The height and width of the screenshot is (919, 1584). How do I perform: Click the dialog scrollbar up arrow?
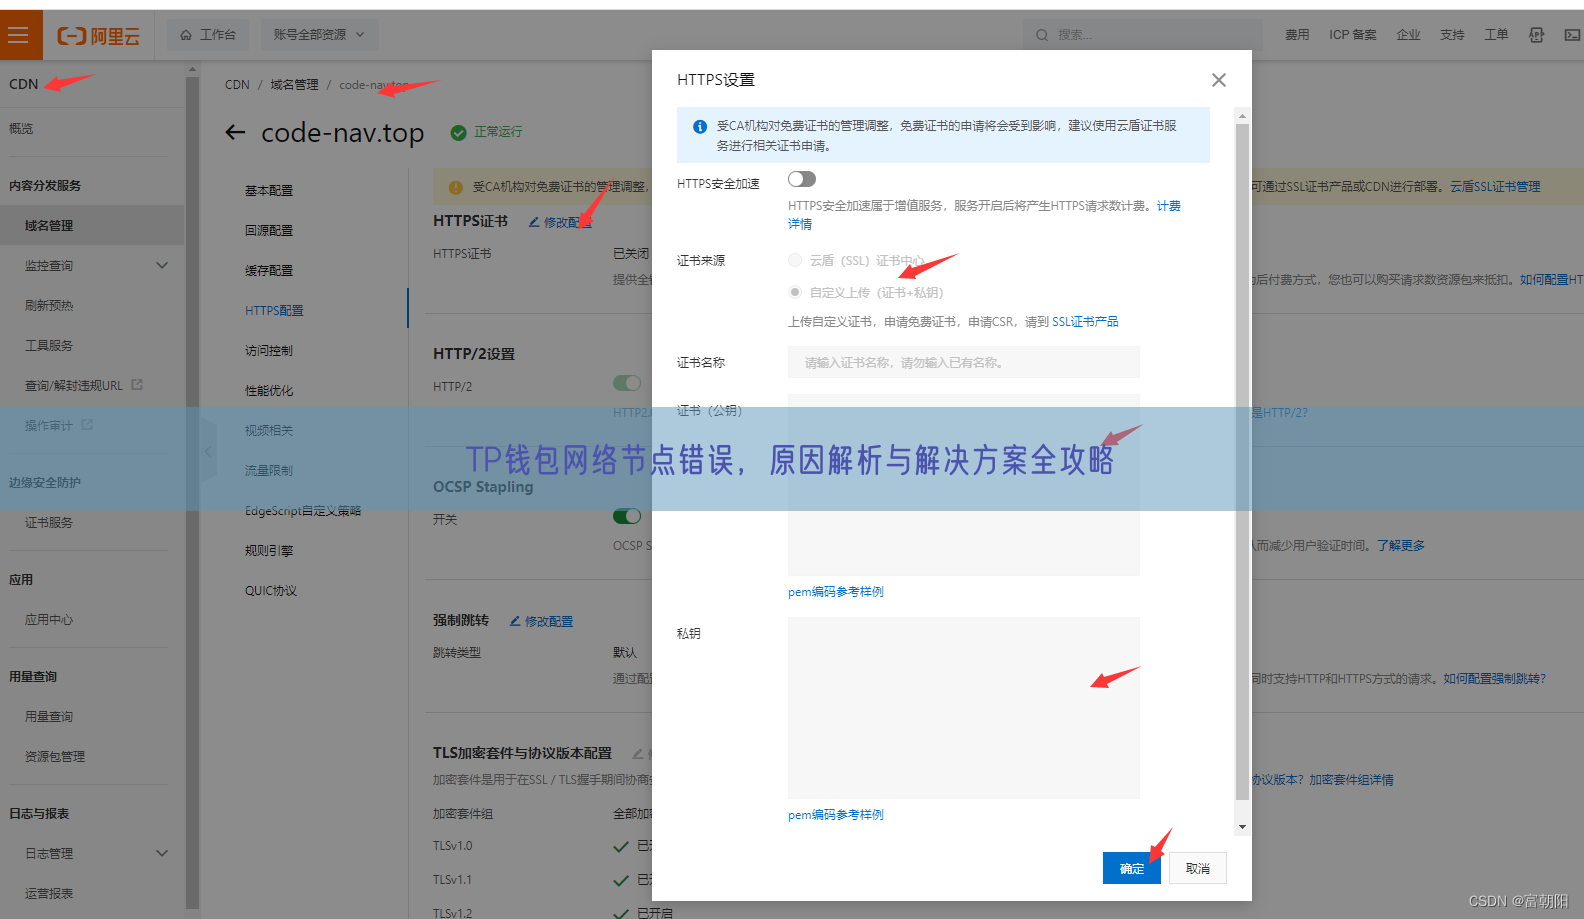click(1242, 116)
